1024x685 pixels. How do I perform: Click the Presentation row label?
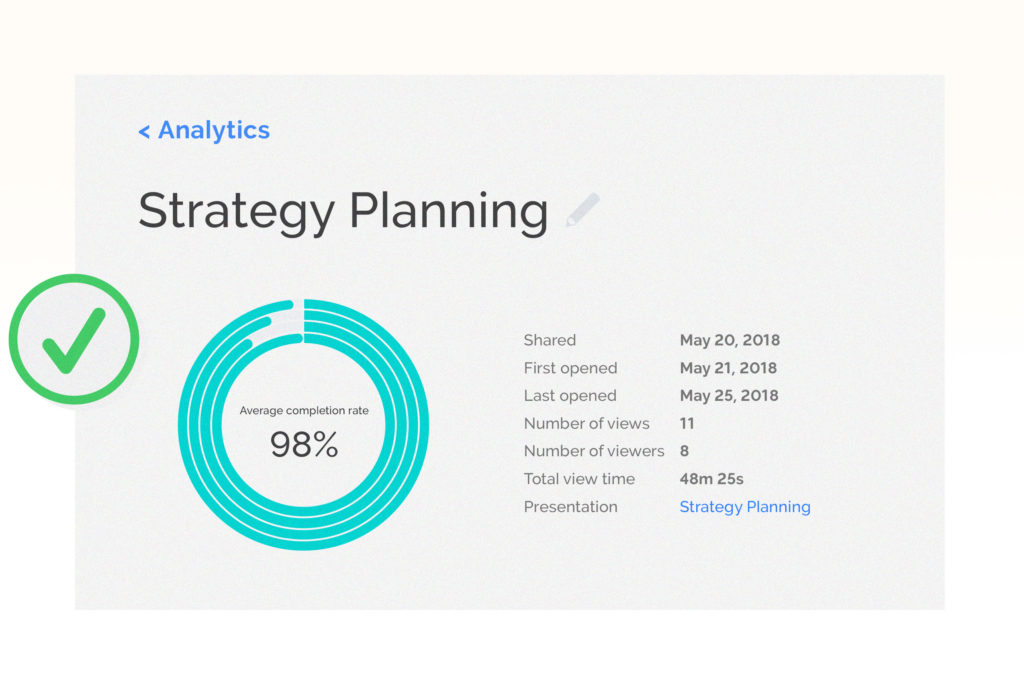[570, 507]
